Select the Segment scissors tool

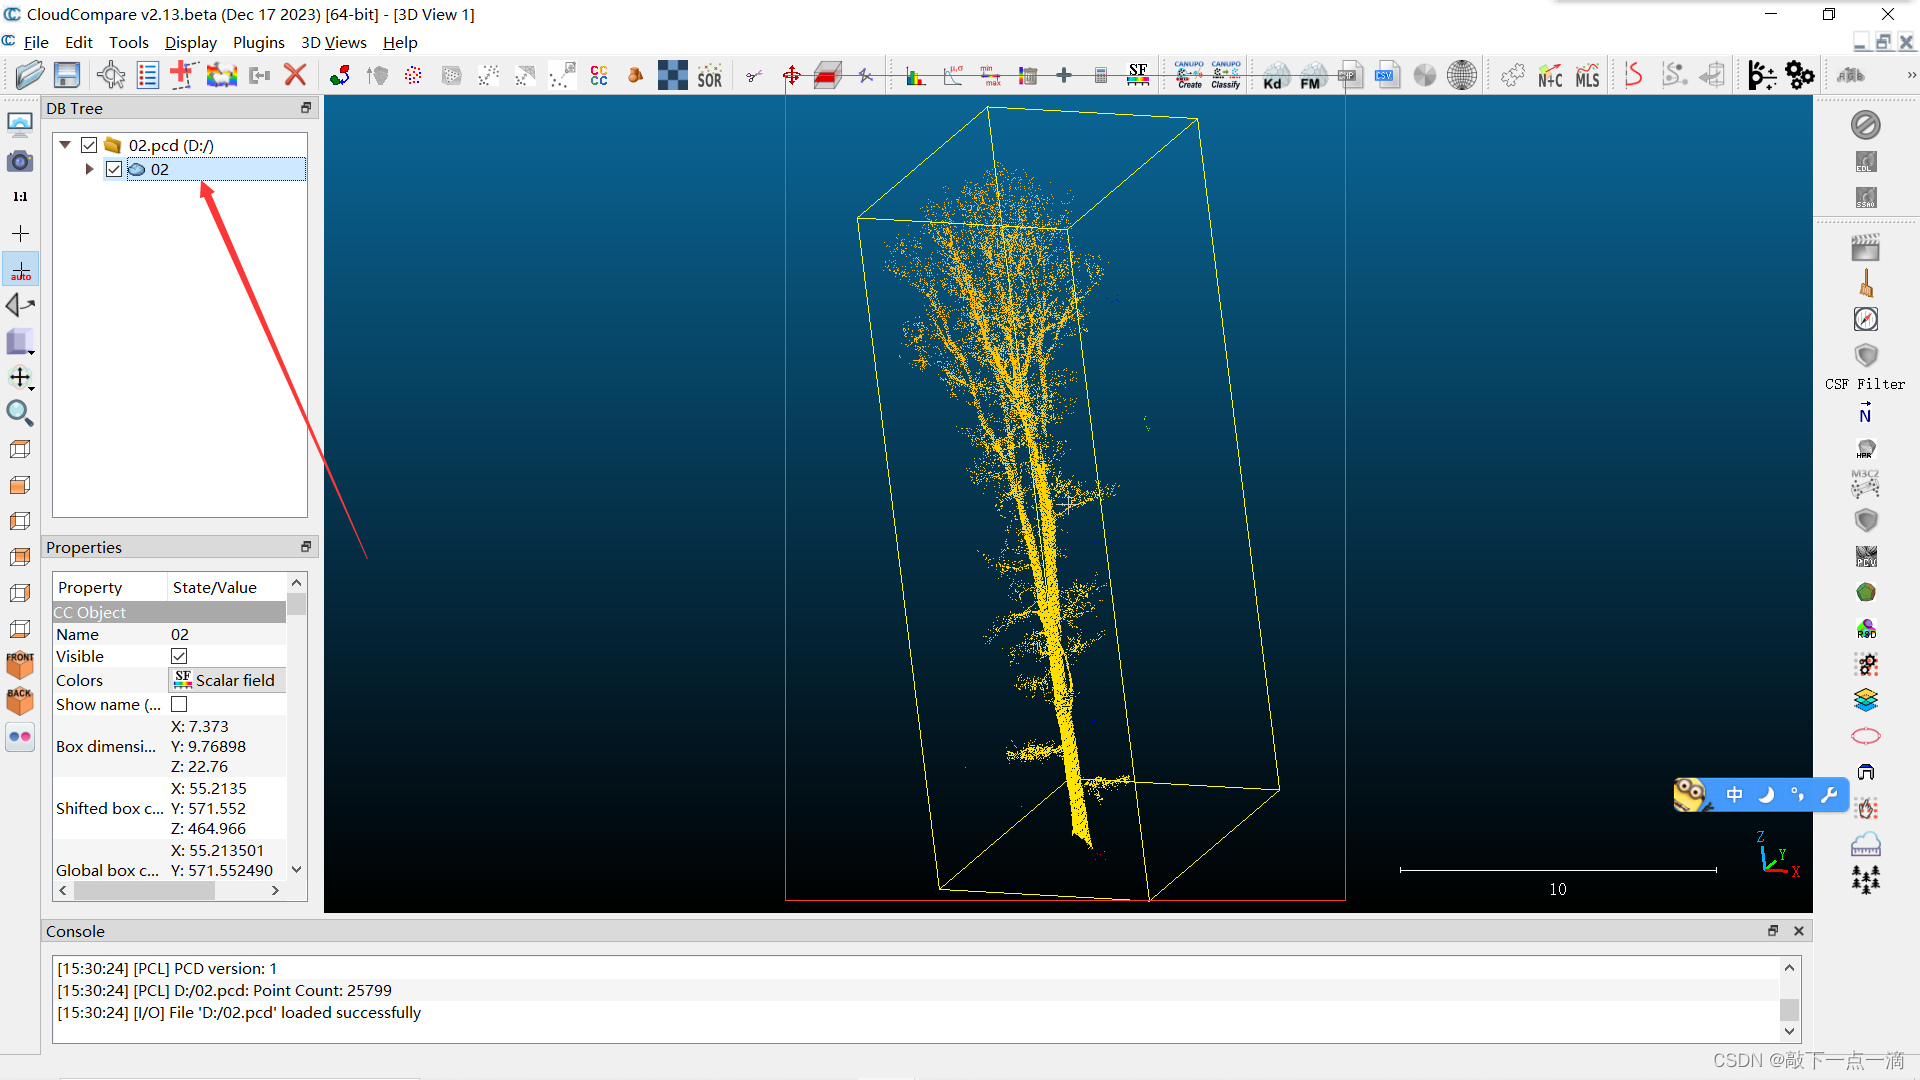(x=754, y=75)
